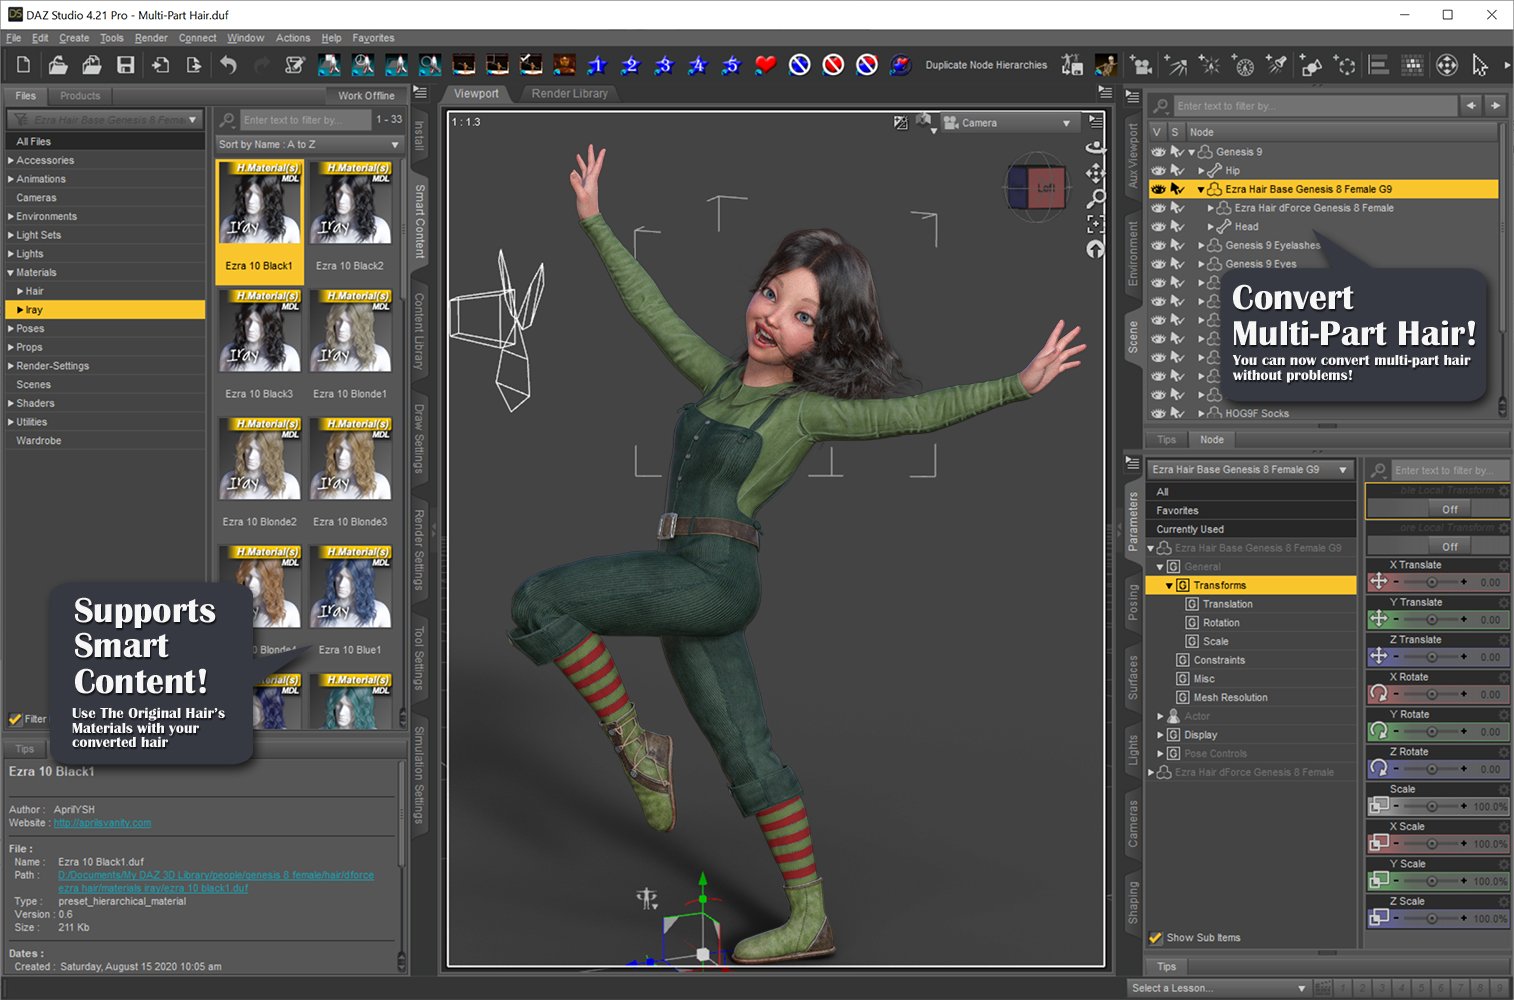Click the red heart toolbar icon
This screenshot has width=1514, height=1000.
click(766, 65)
